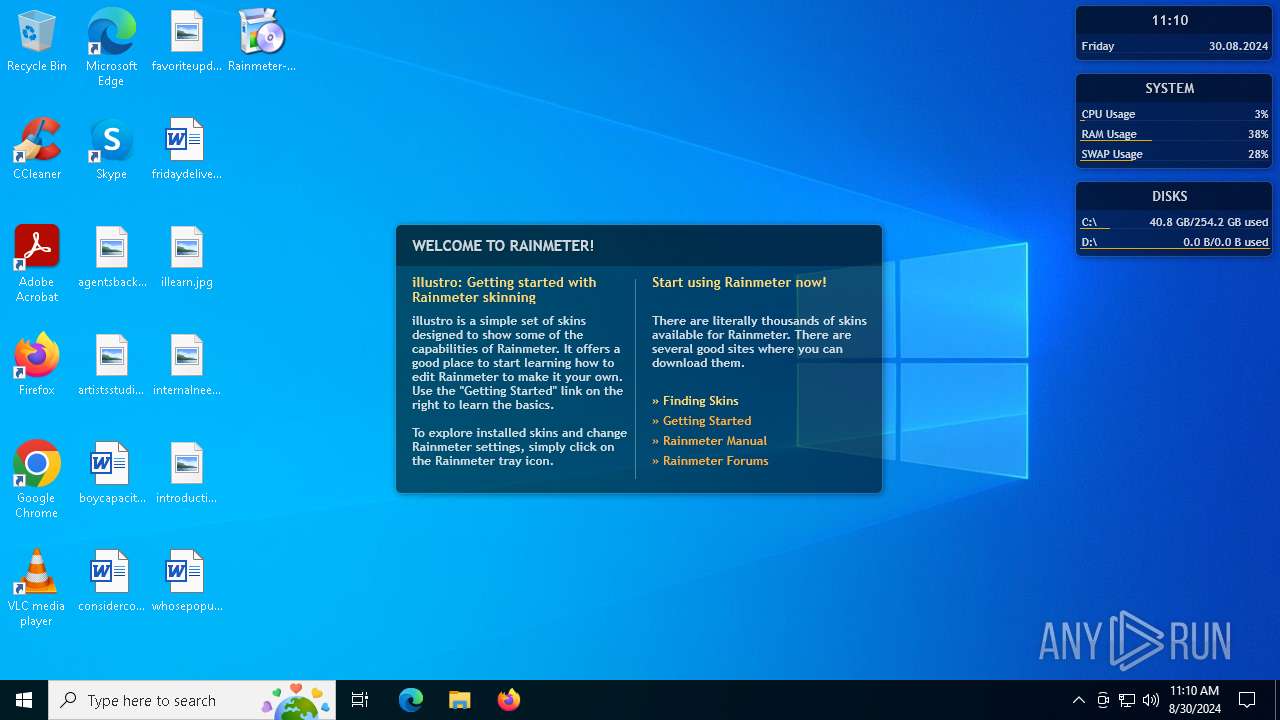Click the taskbar clock showing 11:10 AM
Image resolution: width=1280 pixels, height=720 pixels.
pyautogui.click(x=1194, y=700)
